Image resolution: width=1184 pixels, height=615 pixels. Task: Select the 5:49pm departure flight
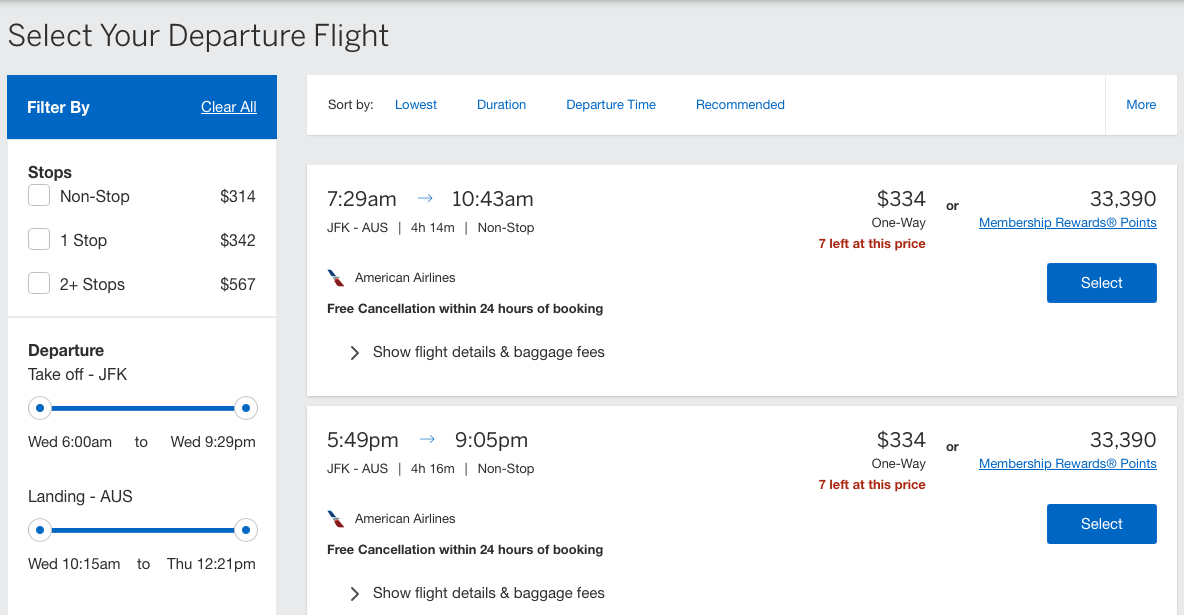[x=1101, y=524]
